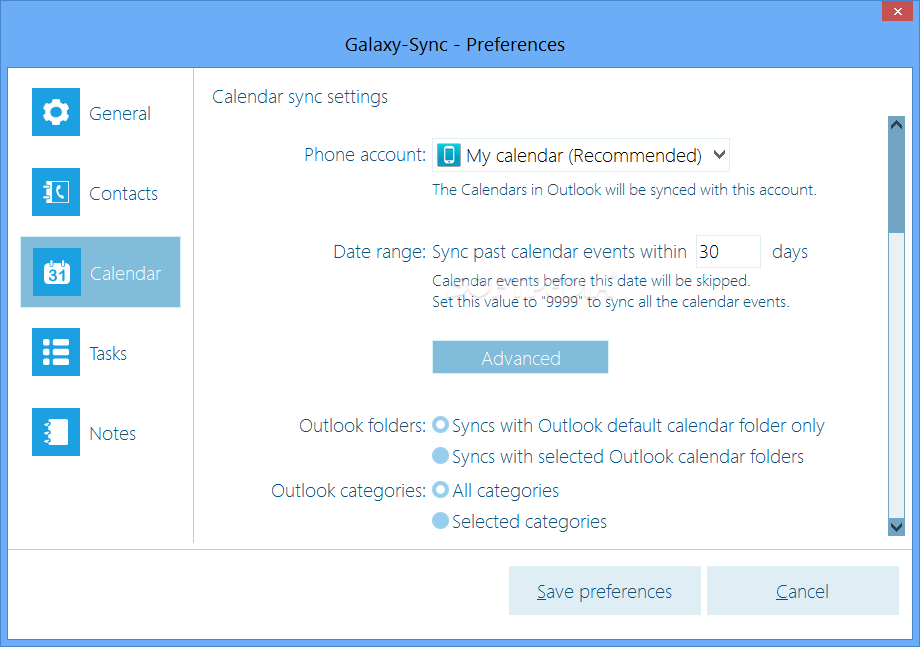920x647 pixels.
Task: Click the Calendar sync settings heading
Action: click(300, 97)
